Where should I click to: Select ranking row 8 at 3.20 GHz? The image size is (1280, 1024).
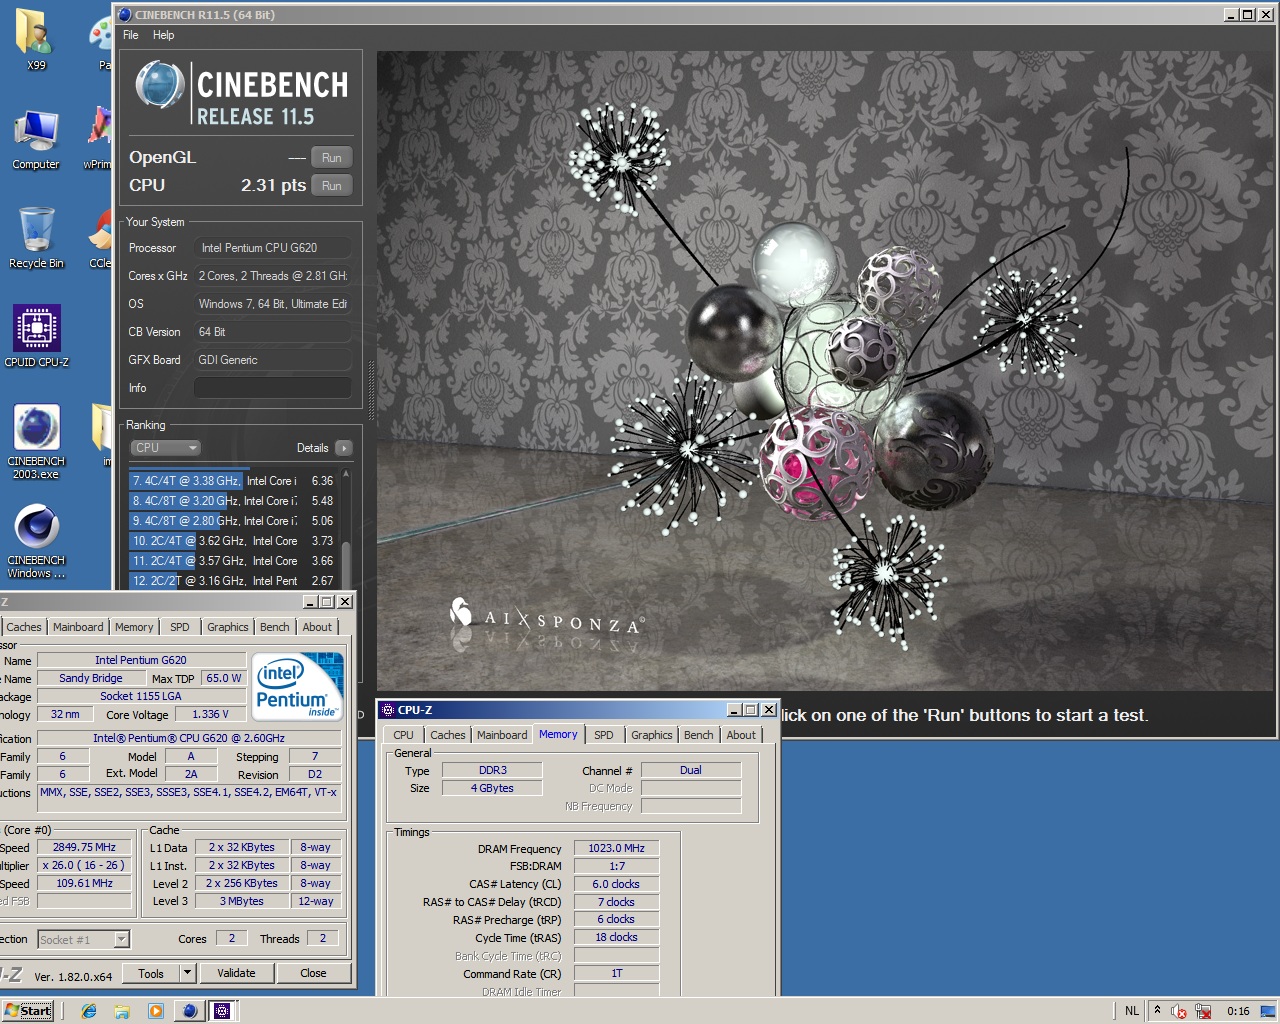pos(234,501)
